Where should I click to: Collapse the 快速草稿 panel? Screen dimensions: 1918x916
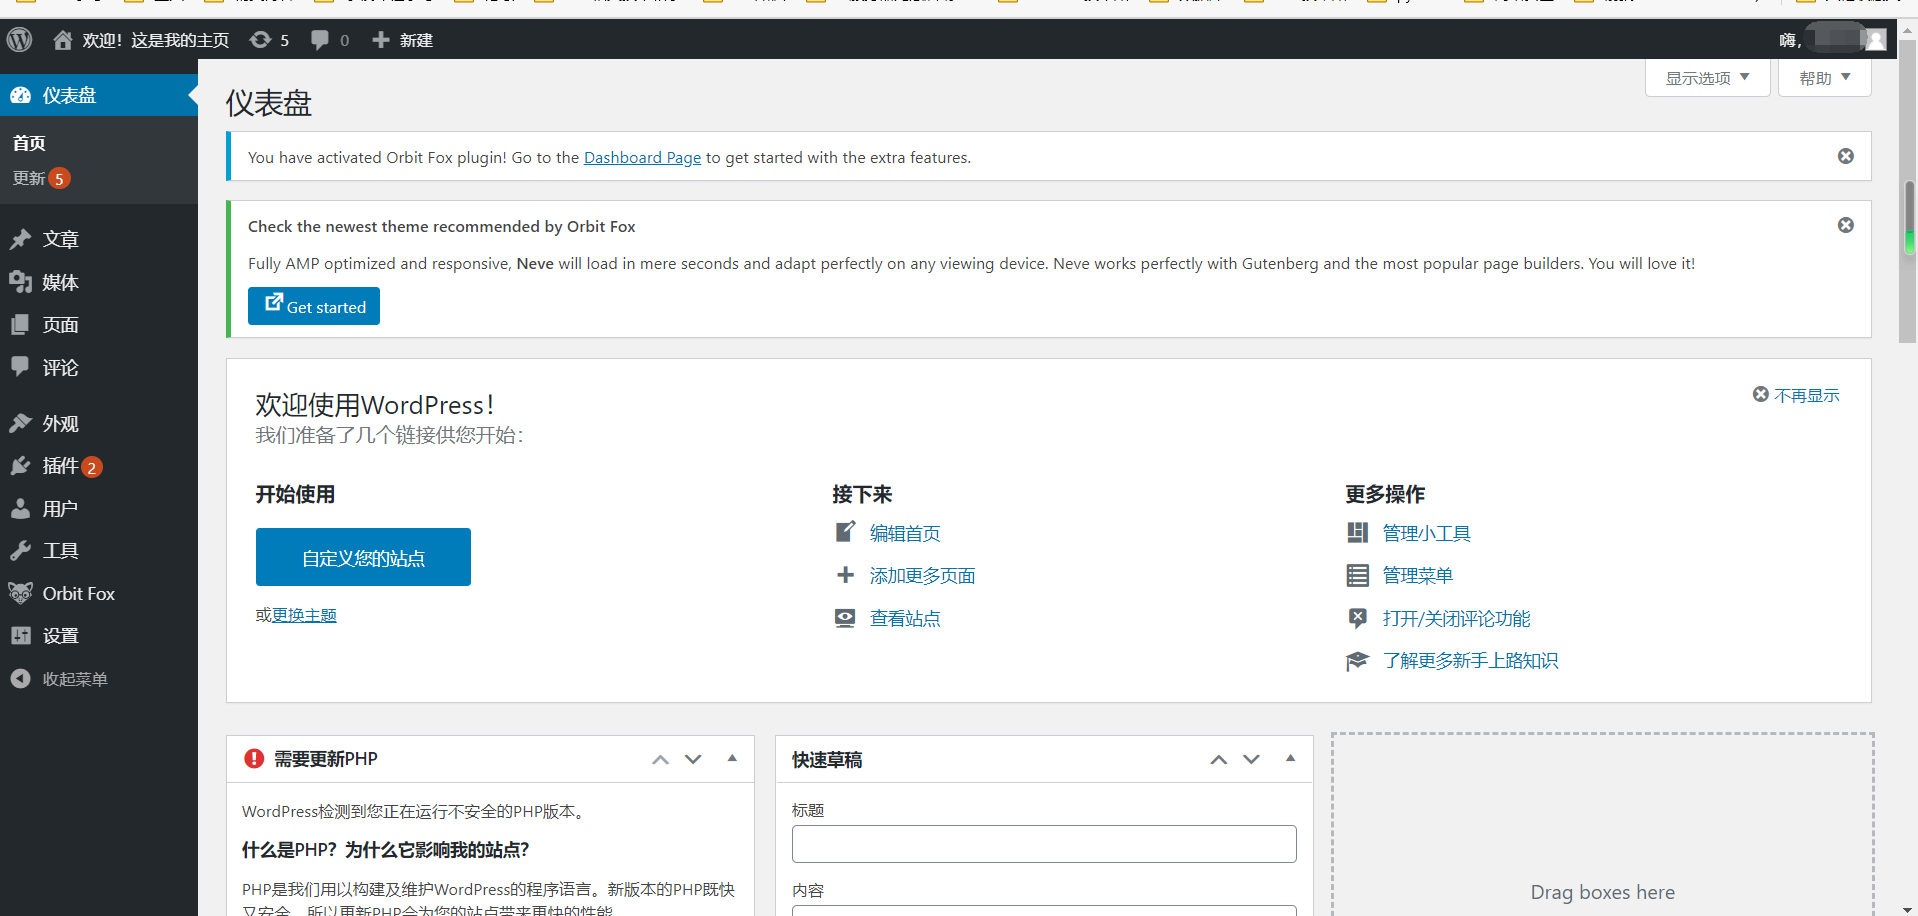point(1291,759)
